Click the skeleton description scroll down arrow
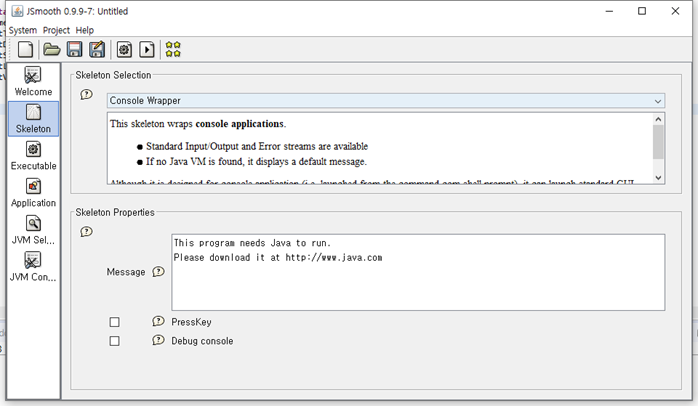The height and width of the screenshot is (406, 698). click(x=658, y=178)
